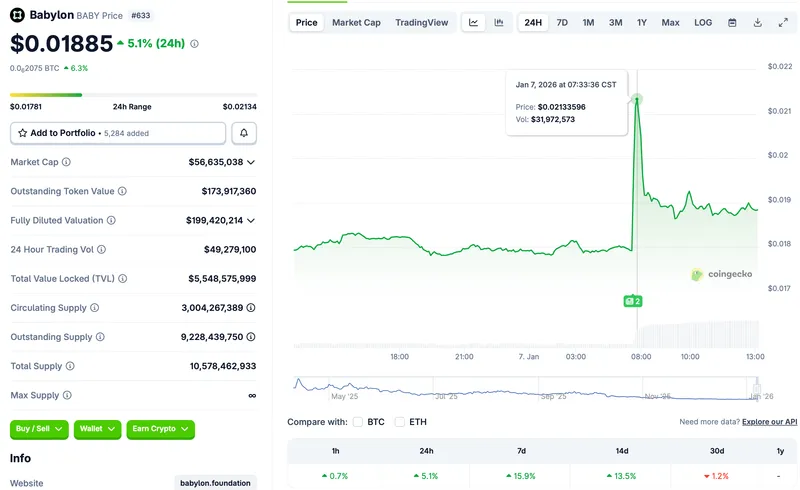Expand the Market Cap value details
Screen dimensions: 800x490
(x=251, y=162)
